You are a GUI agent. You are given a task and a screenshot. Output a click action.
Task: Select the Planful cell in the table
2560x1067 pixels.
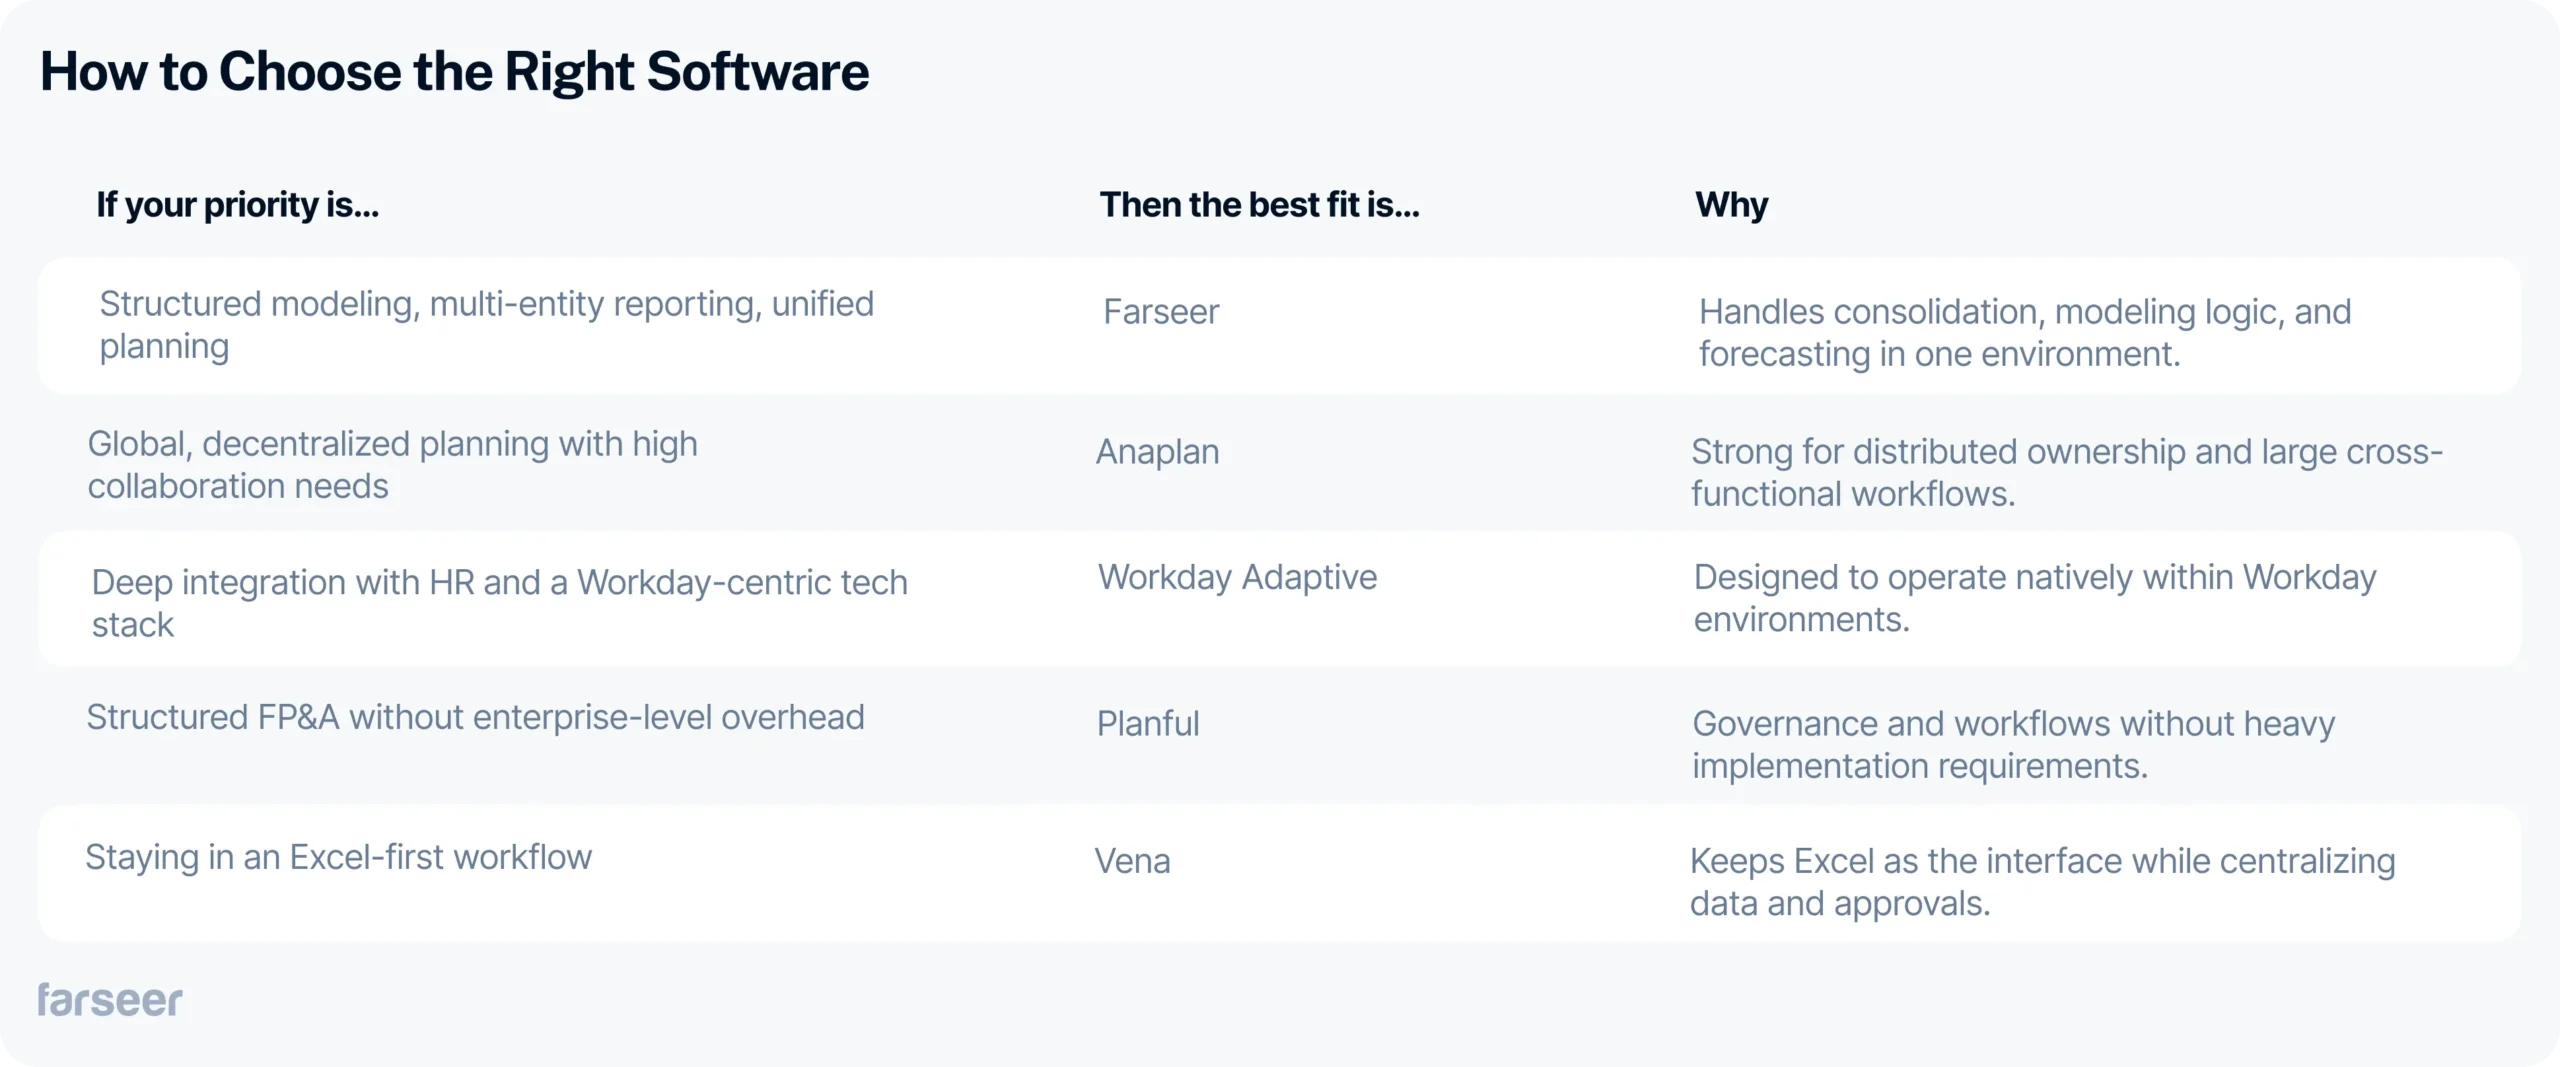coord(1148,724)
